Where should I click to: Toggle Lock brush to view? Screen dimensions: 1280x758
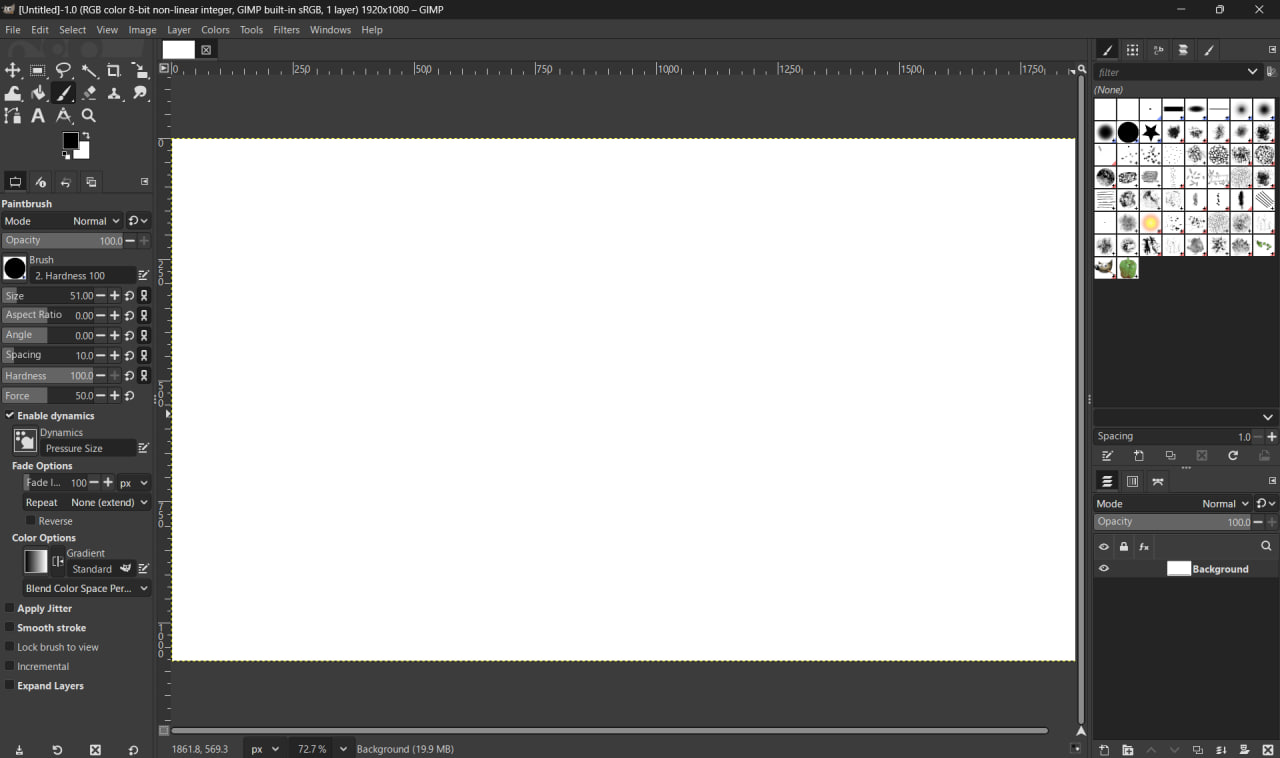coord(10,647)
